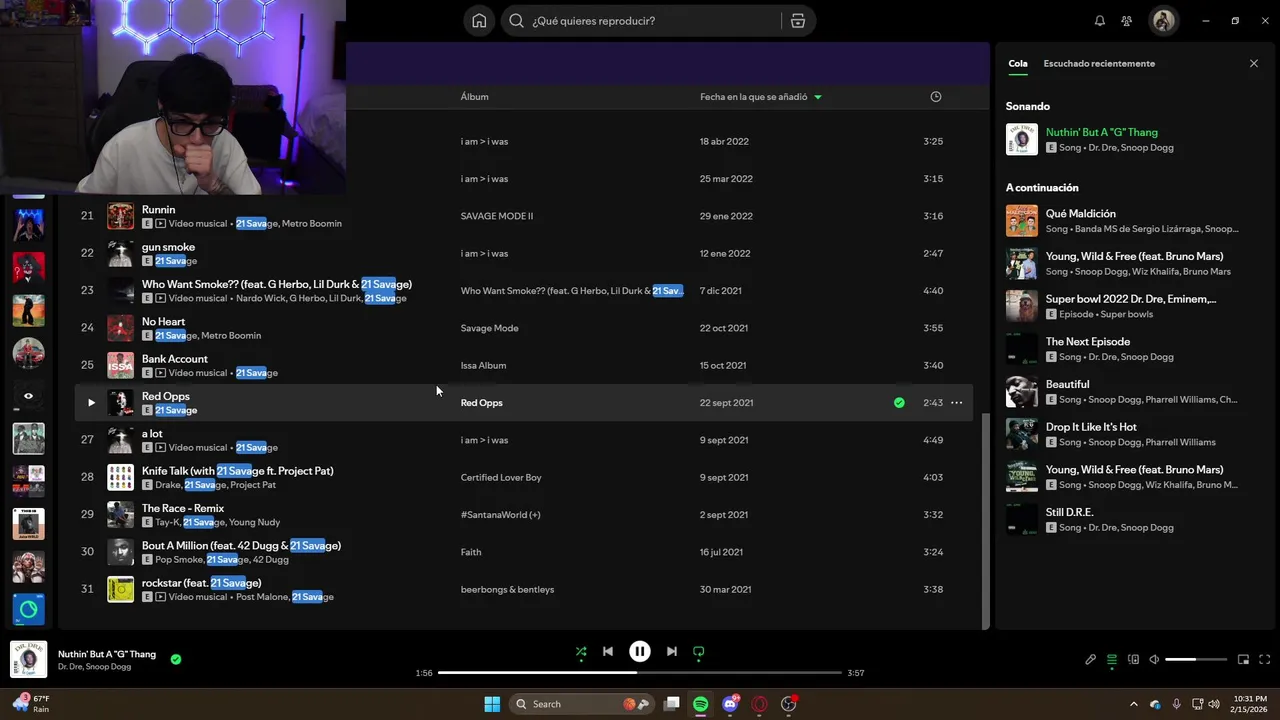
Task: Open Issa Album link
Action: (x=483, y=366)
